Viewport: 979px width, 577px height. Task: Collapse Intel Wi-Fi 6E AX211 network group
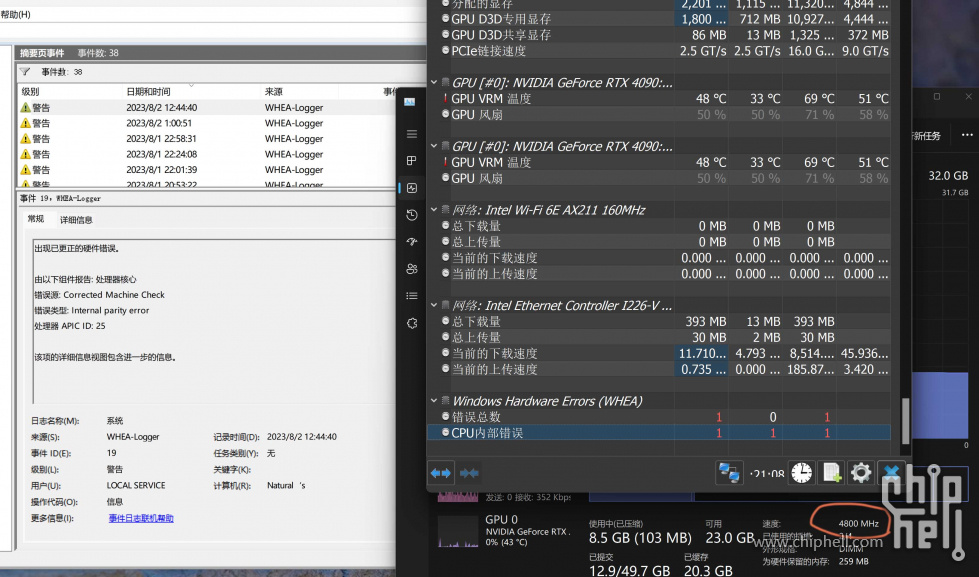434,210
